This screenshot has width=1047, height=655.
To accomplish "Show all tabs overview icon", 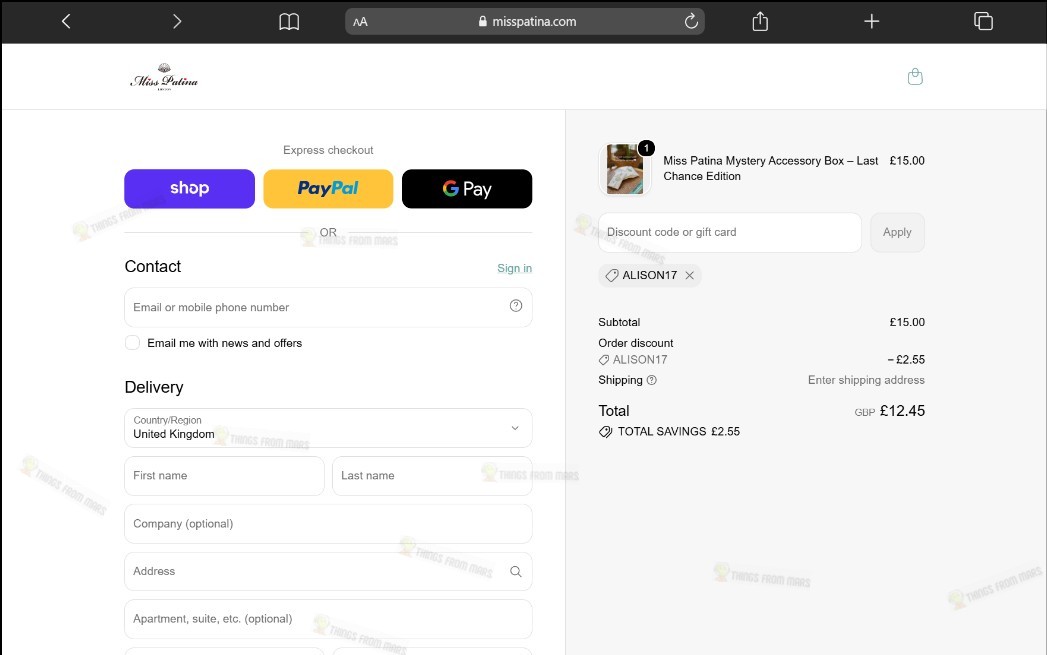I will (983, 21).
